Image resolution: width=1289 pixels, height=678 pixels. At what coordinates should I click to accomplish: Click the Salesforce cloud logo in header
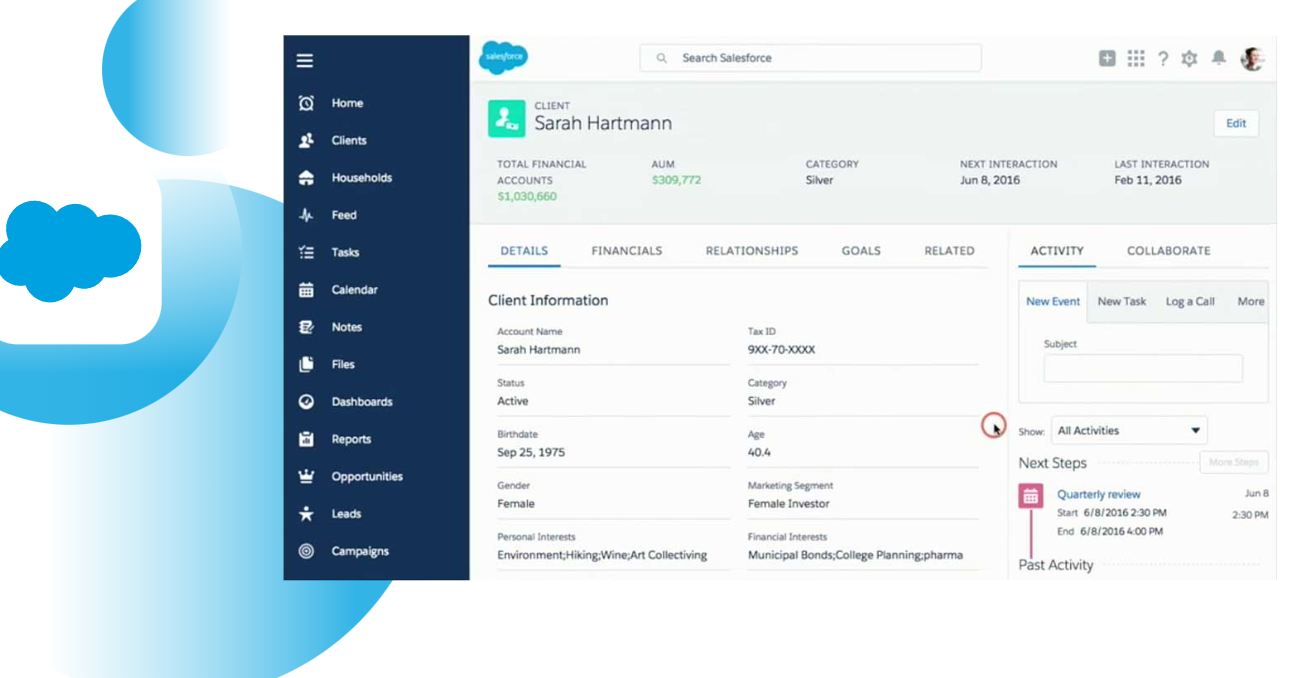[x=503, y=57]
